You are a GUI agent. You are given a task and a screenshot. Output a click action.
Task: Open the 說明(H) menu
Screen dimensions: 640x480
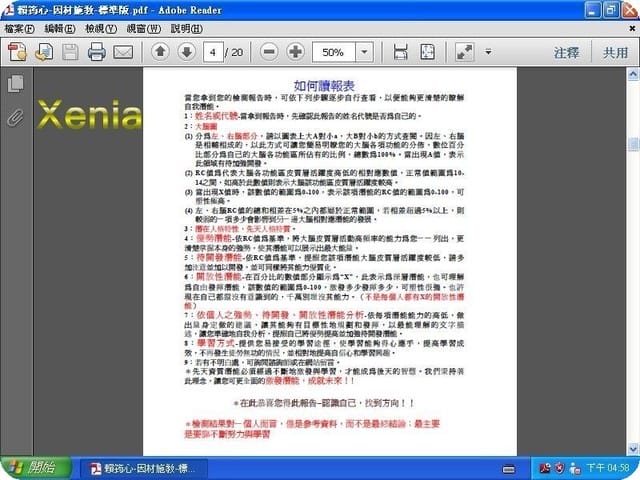[187, 29]
